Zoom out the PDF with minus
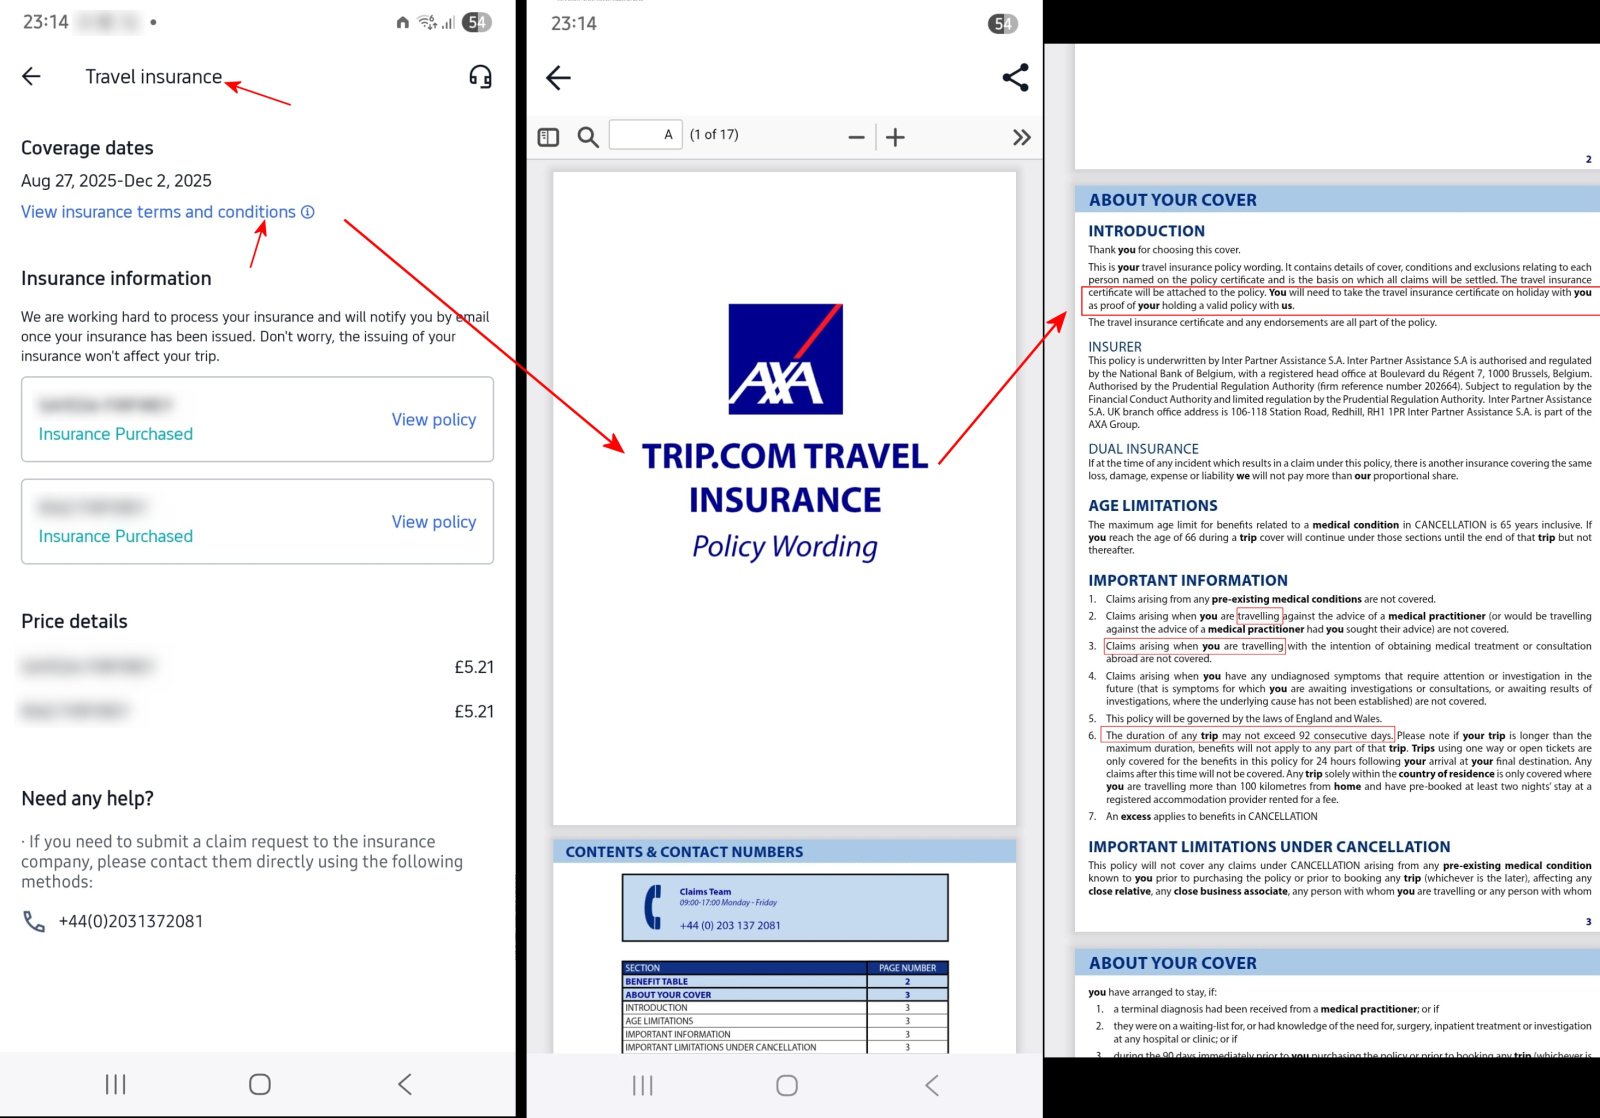 (x=856, y=137)
